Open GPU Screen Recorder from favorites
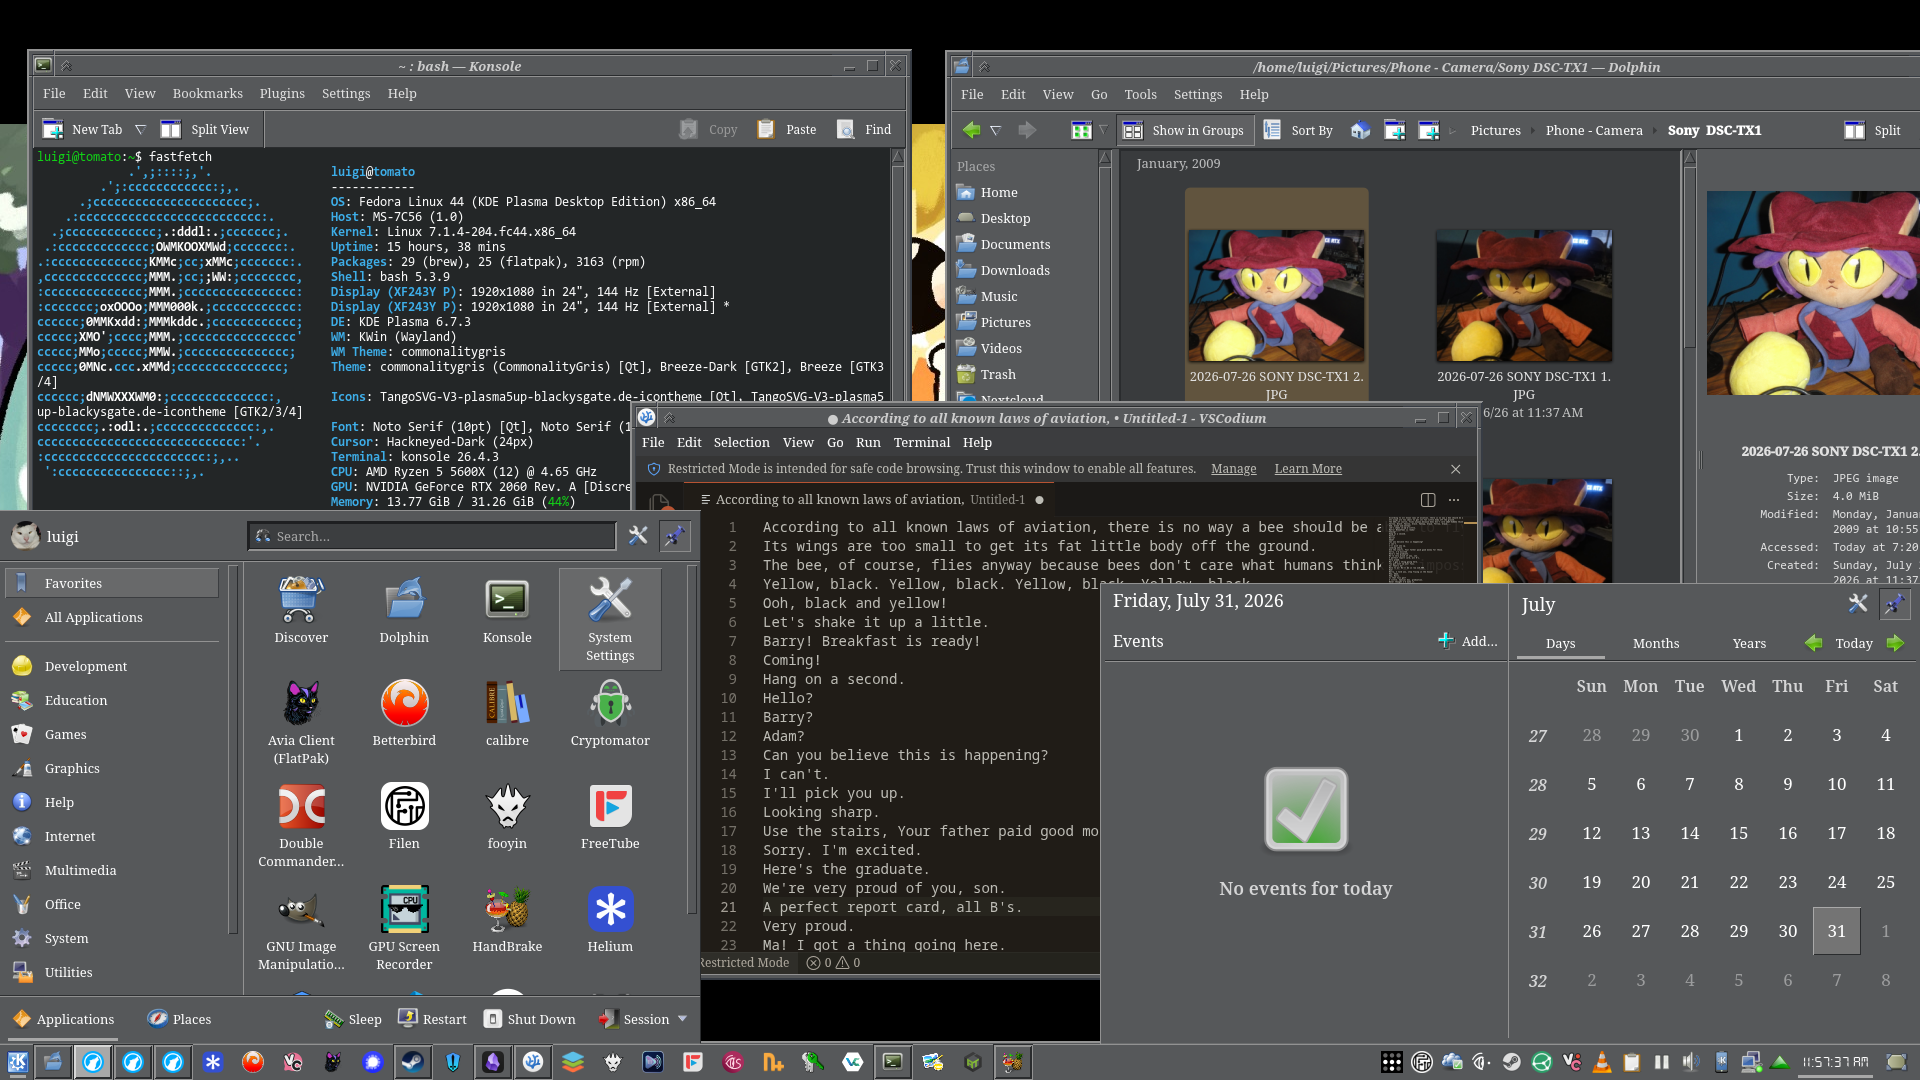 (404, 929)
